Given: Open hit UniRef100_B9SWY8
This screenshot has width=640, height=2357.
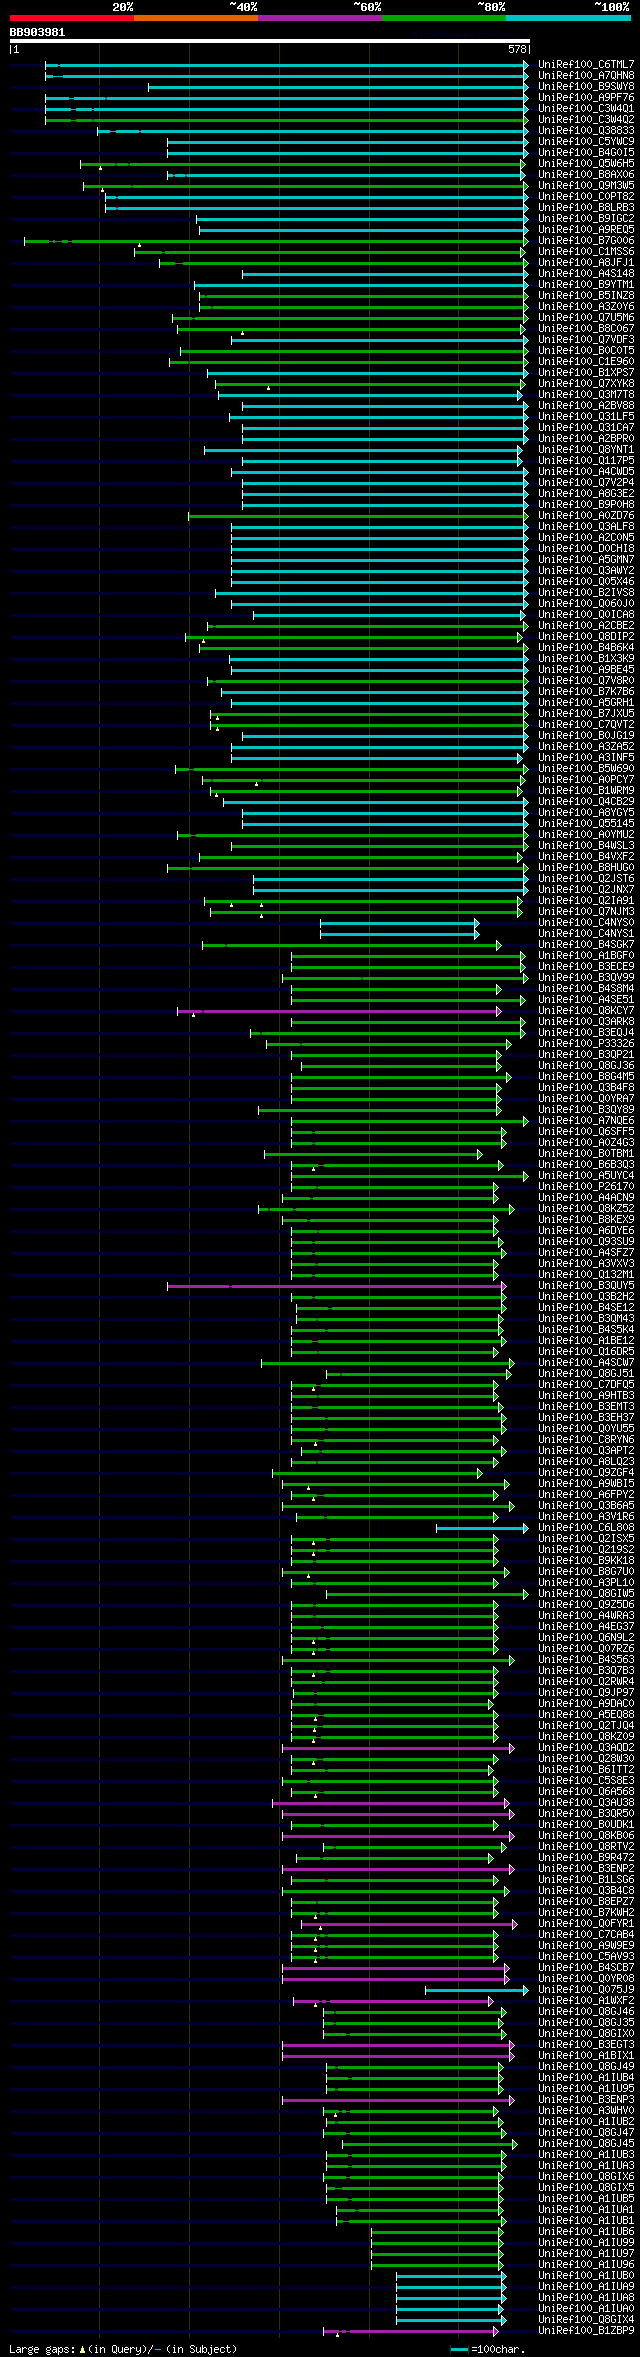Looking at the screenshot, I should 586,86.
